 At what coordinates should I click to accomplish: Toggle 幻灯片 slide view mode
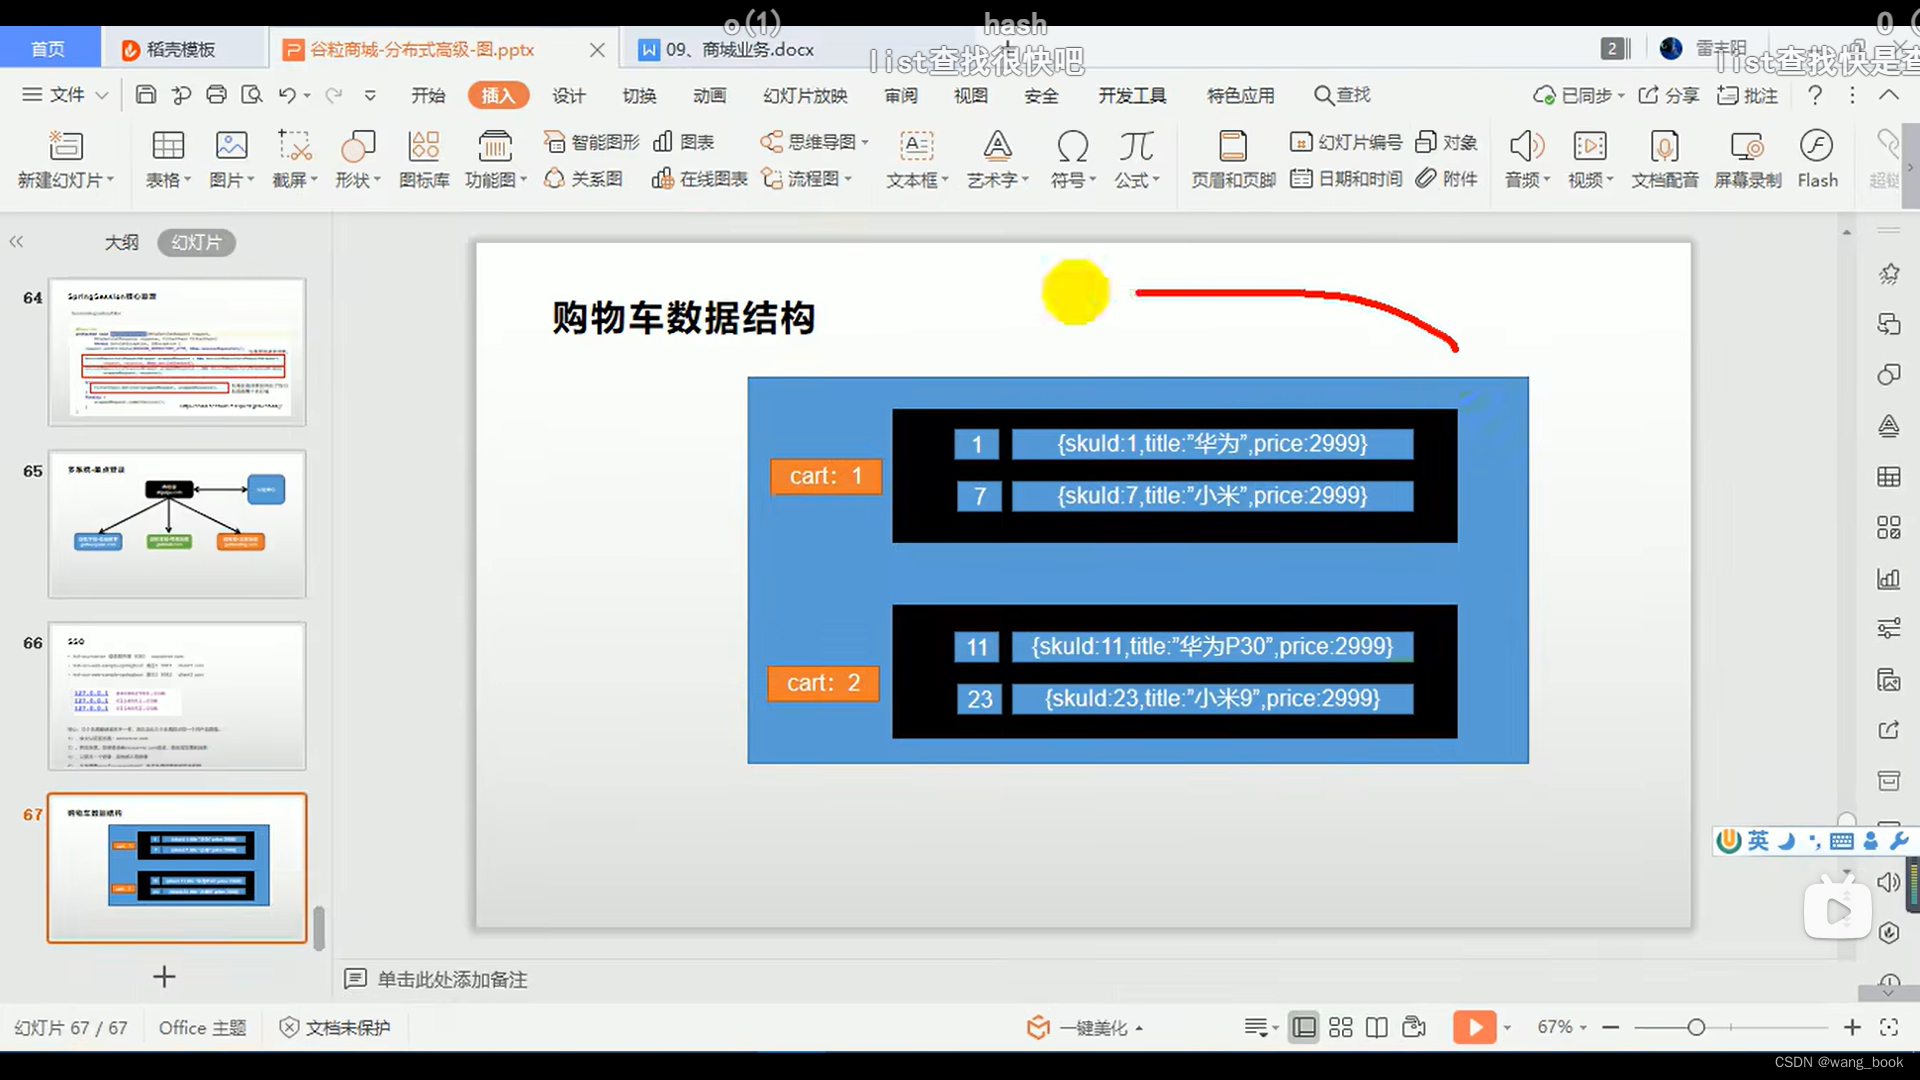[x=195, y=241]
